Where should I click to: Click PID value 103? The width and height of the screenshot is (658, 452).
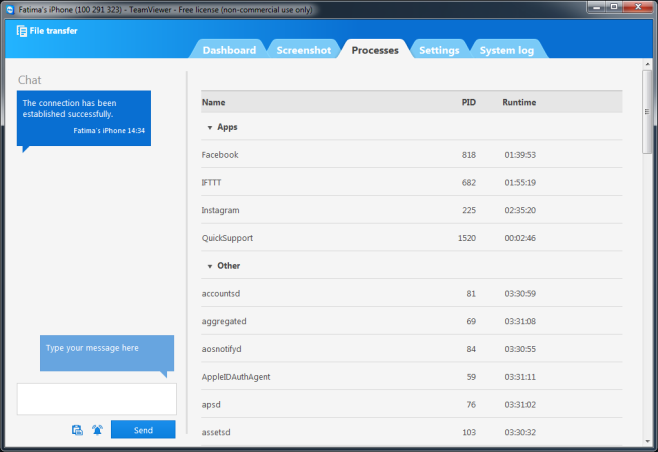click(469, 432)
